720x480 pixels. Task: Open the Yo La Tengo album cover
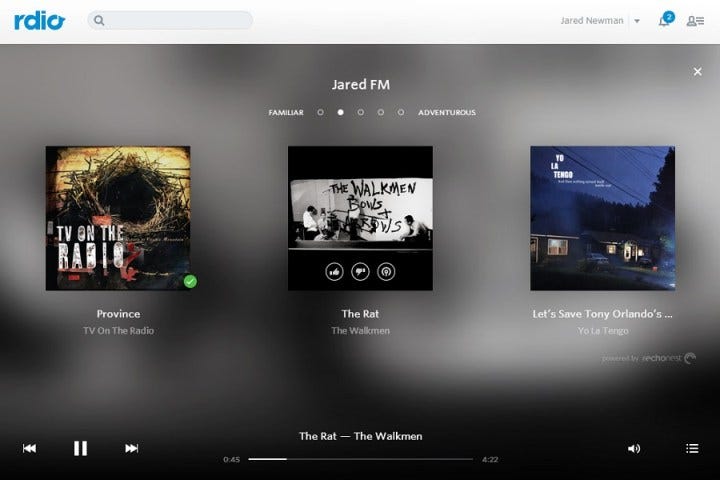pos(602,218)
